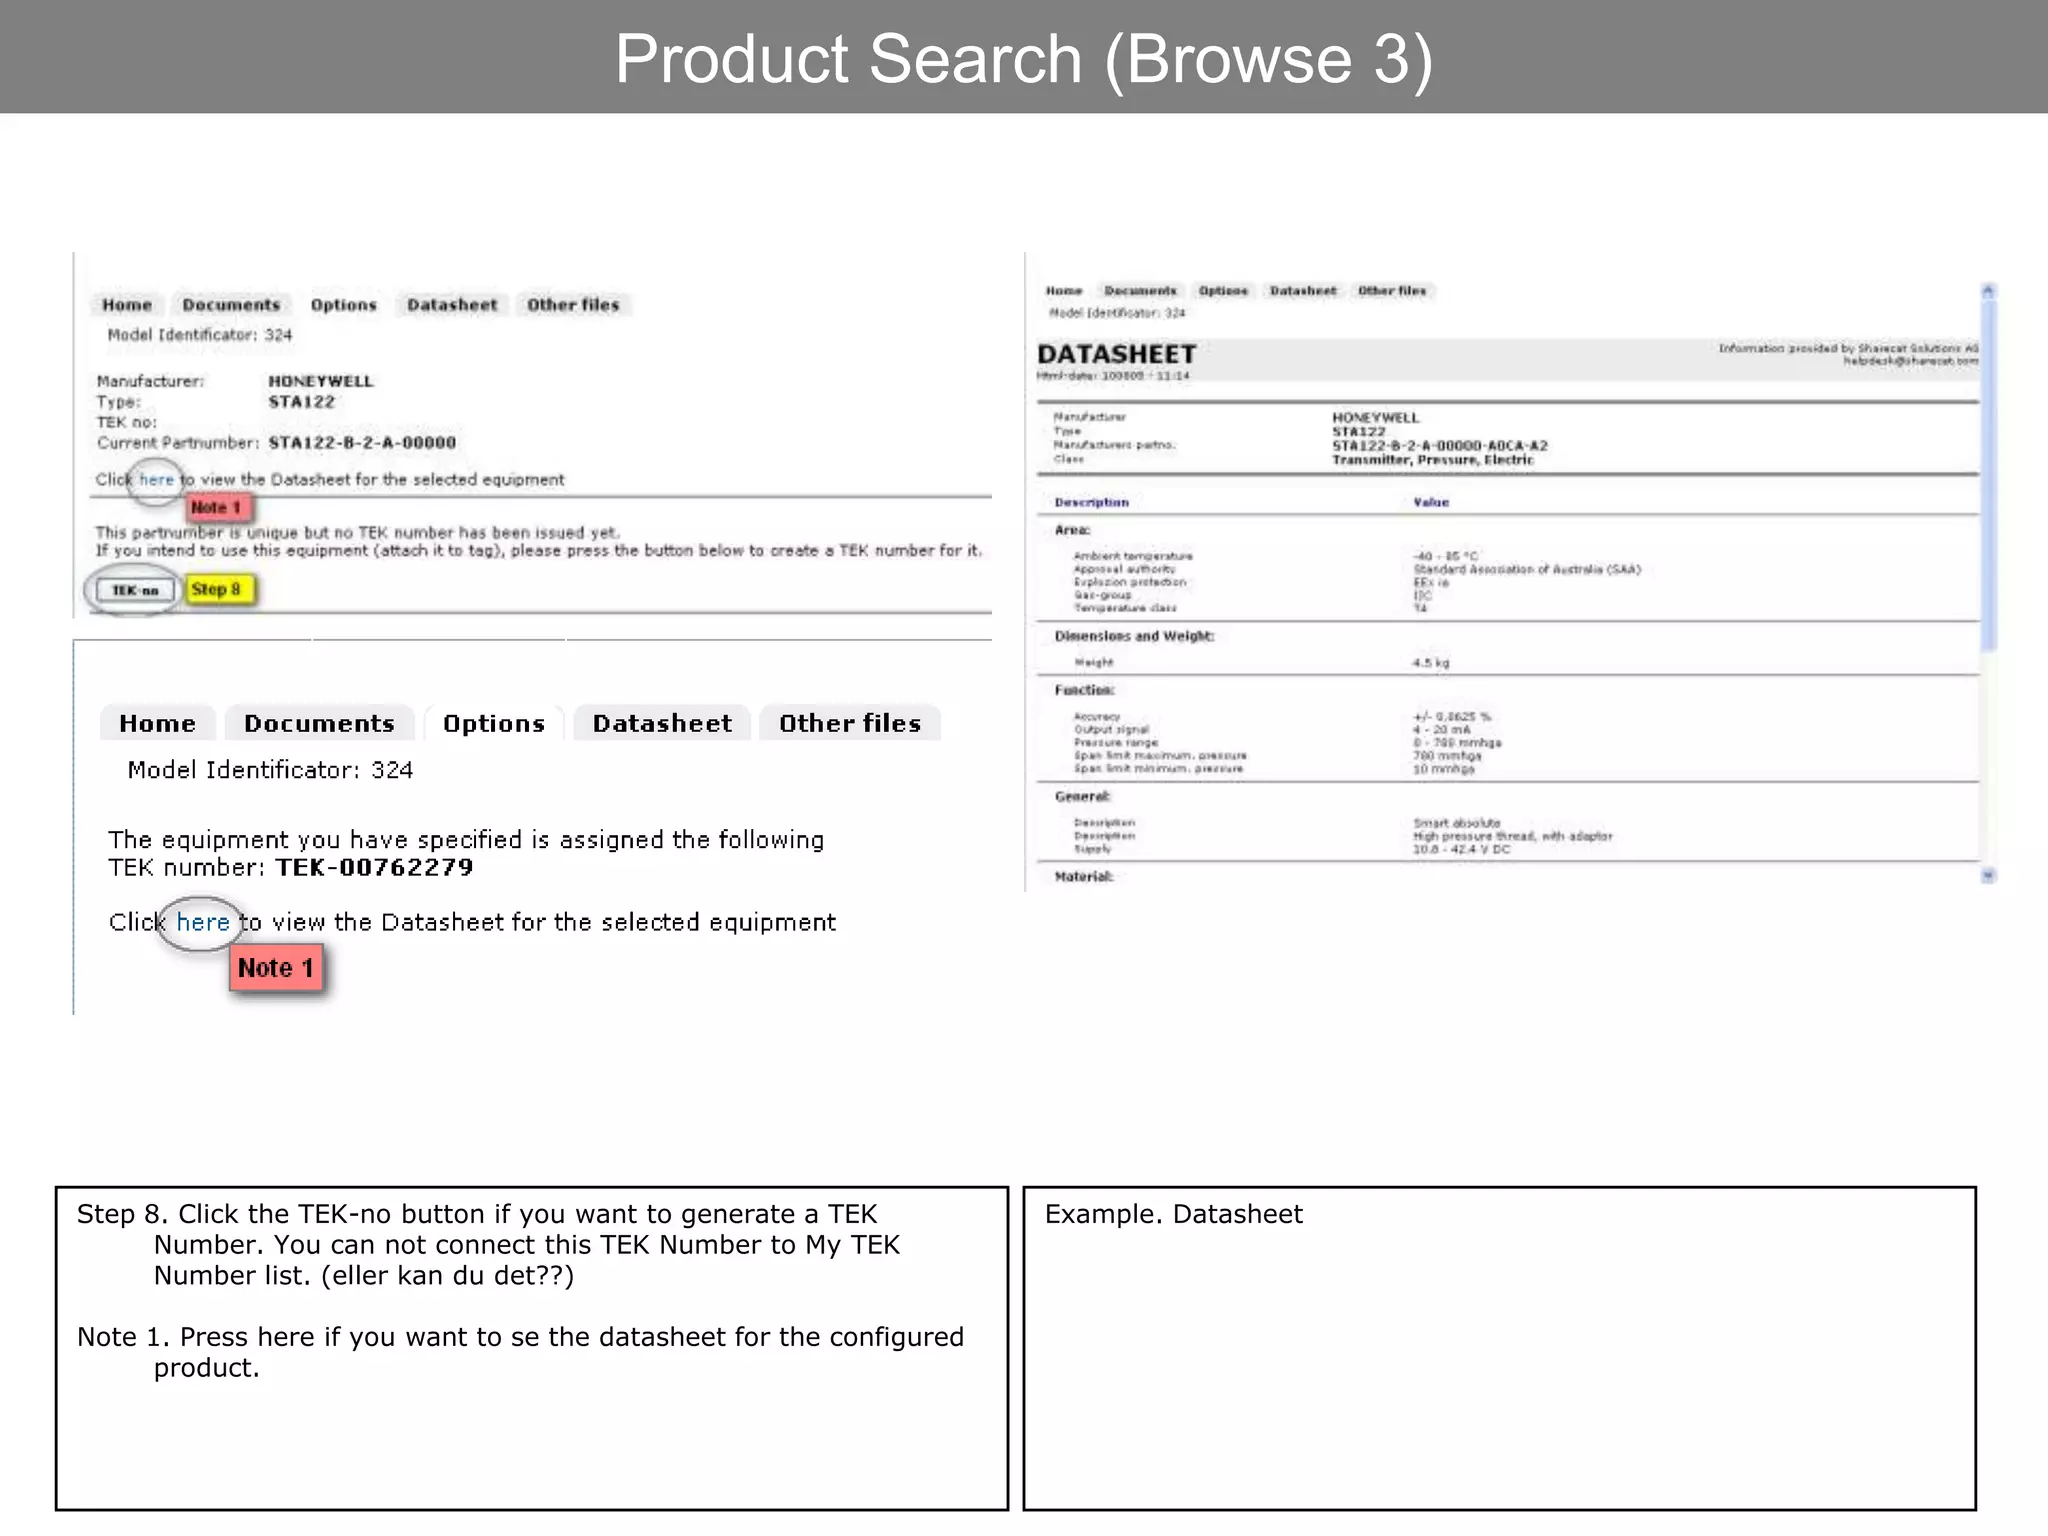The image size is (2048, 1536).
Task: Click 'Standard Association of Australia (SAA)' value
Action: (x=1527, y=569)
